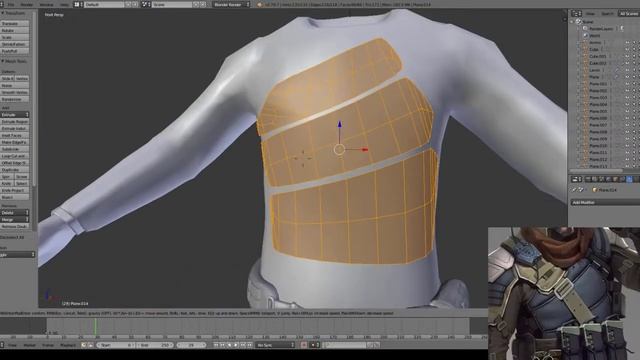This screenshot has height=360, width=640.
Task: Open the timeline Playback menu
Action: tap(68, 345)
